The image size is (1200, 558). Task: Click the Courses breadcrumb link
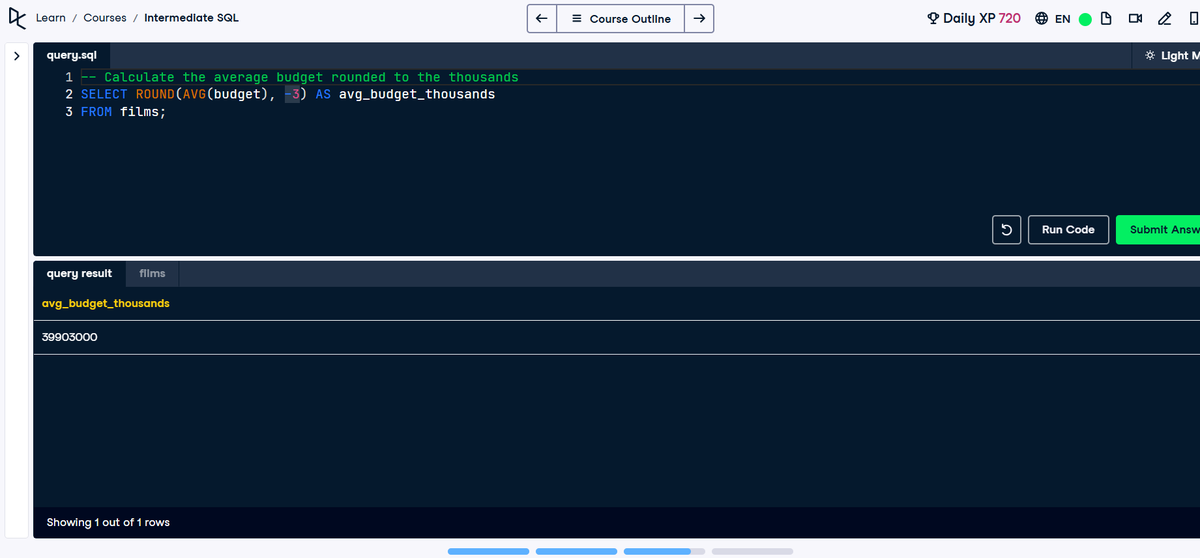(105, 18)
